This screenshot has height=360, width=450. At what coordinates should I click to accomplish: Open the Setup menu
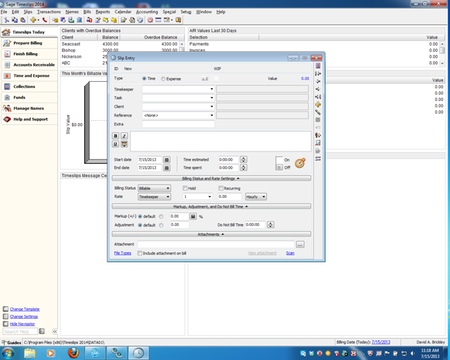coord(186,12)
